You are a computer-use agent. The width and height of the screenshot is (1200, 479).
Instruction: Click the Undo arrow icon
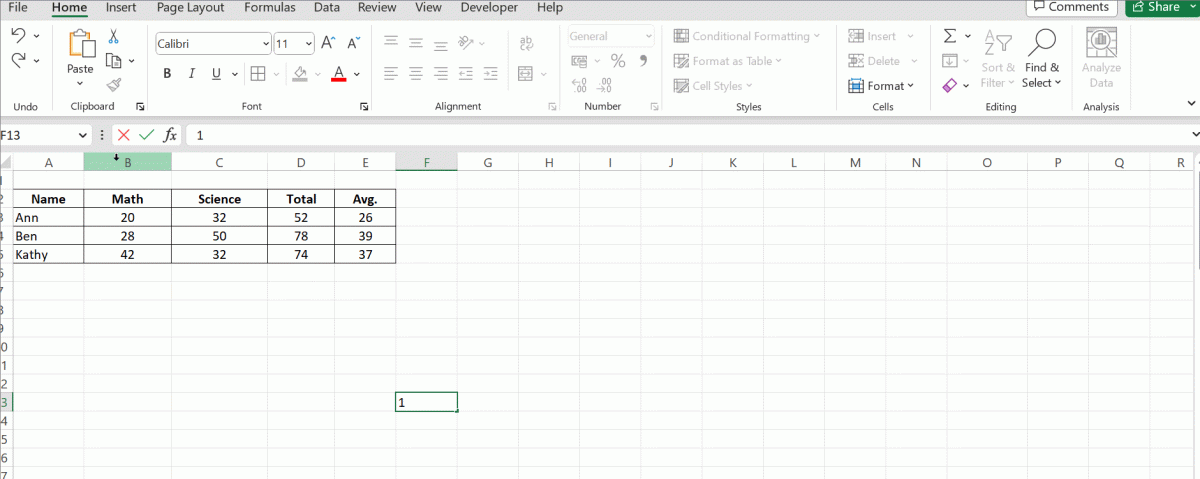19,36
